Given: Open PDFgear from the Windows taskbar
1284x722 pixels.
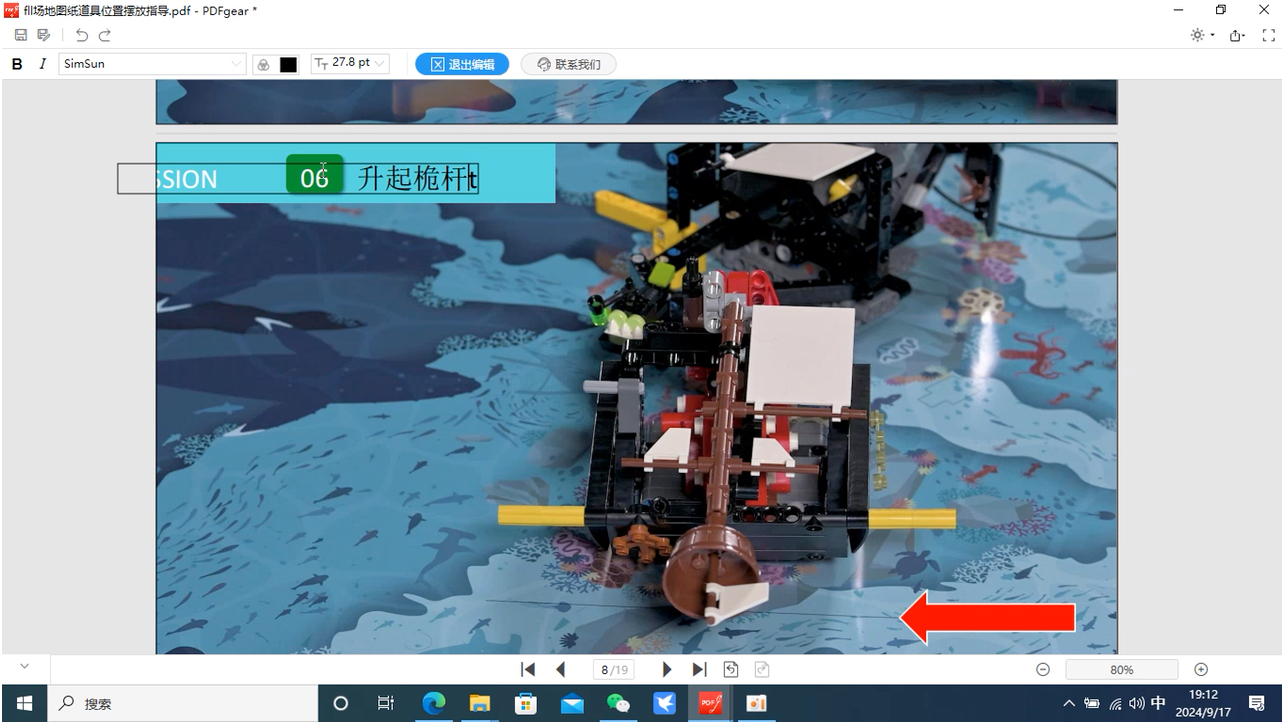Looking at the screenshot, I should coord(709,703).
